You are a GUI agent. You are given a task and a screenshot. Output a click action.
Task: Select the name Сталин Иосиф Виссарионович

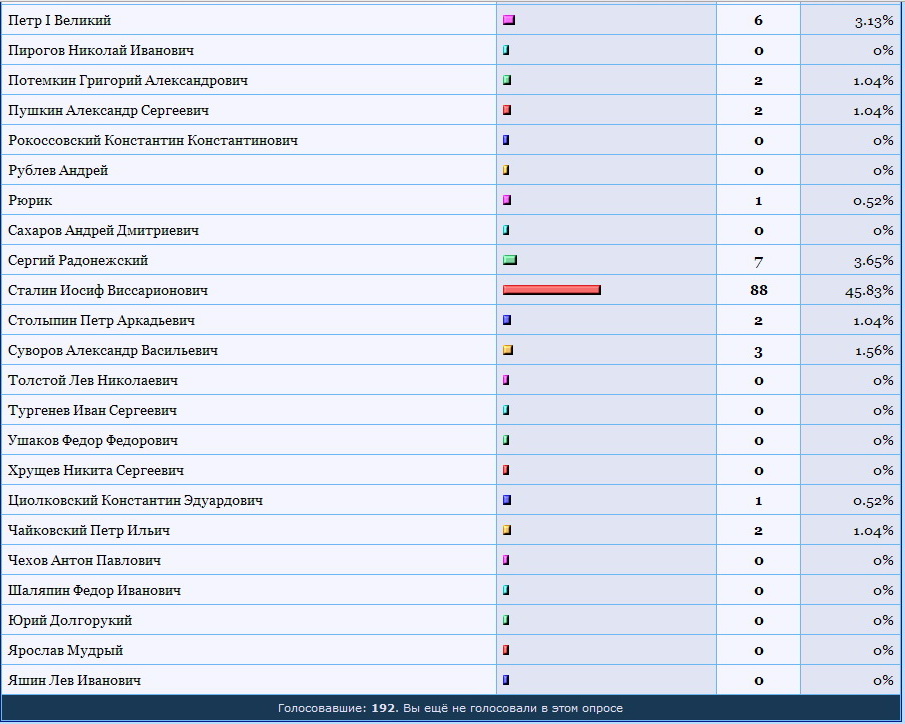click(x=107, y=290)
